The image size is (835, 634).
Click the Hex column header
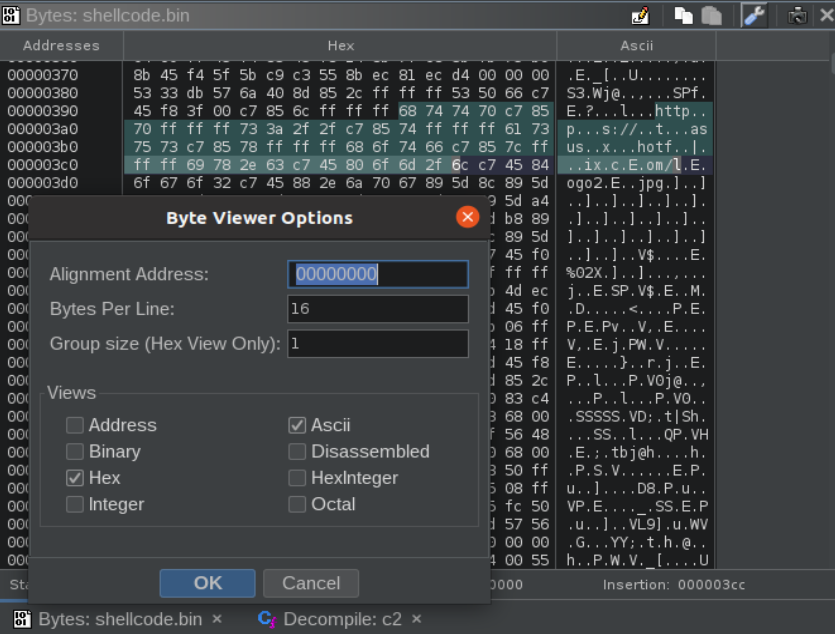340,46
